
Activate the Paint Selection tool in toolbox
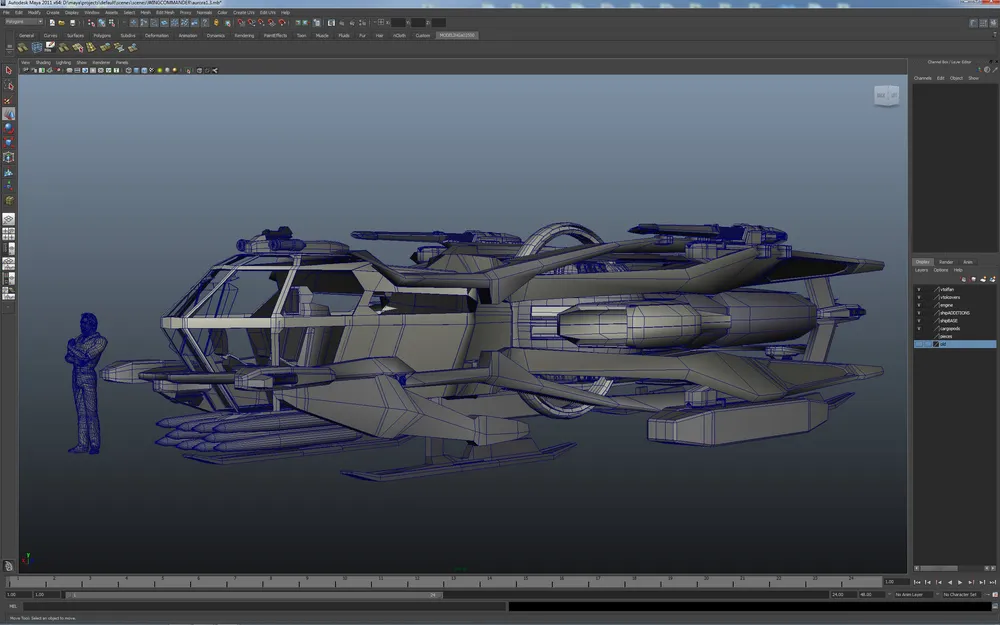(x=8, y=100)
